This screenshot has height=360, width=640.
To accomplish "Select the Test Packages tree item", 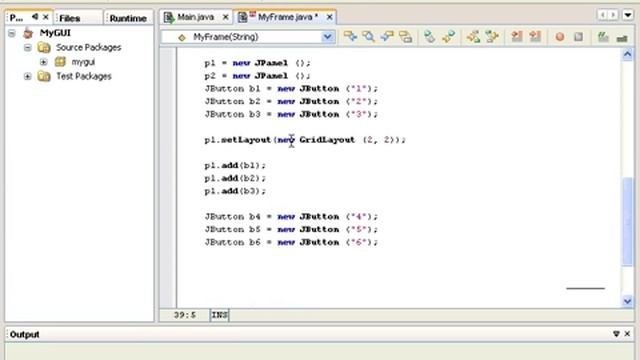I will tap(84, 76).
